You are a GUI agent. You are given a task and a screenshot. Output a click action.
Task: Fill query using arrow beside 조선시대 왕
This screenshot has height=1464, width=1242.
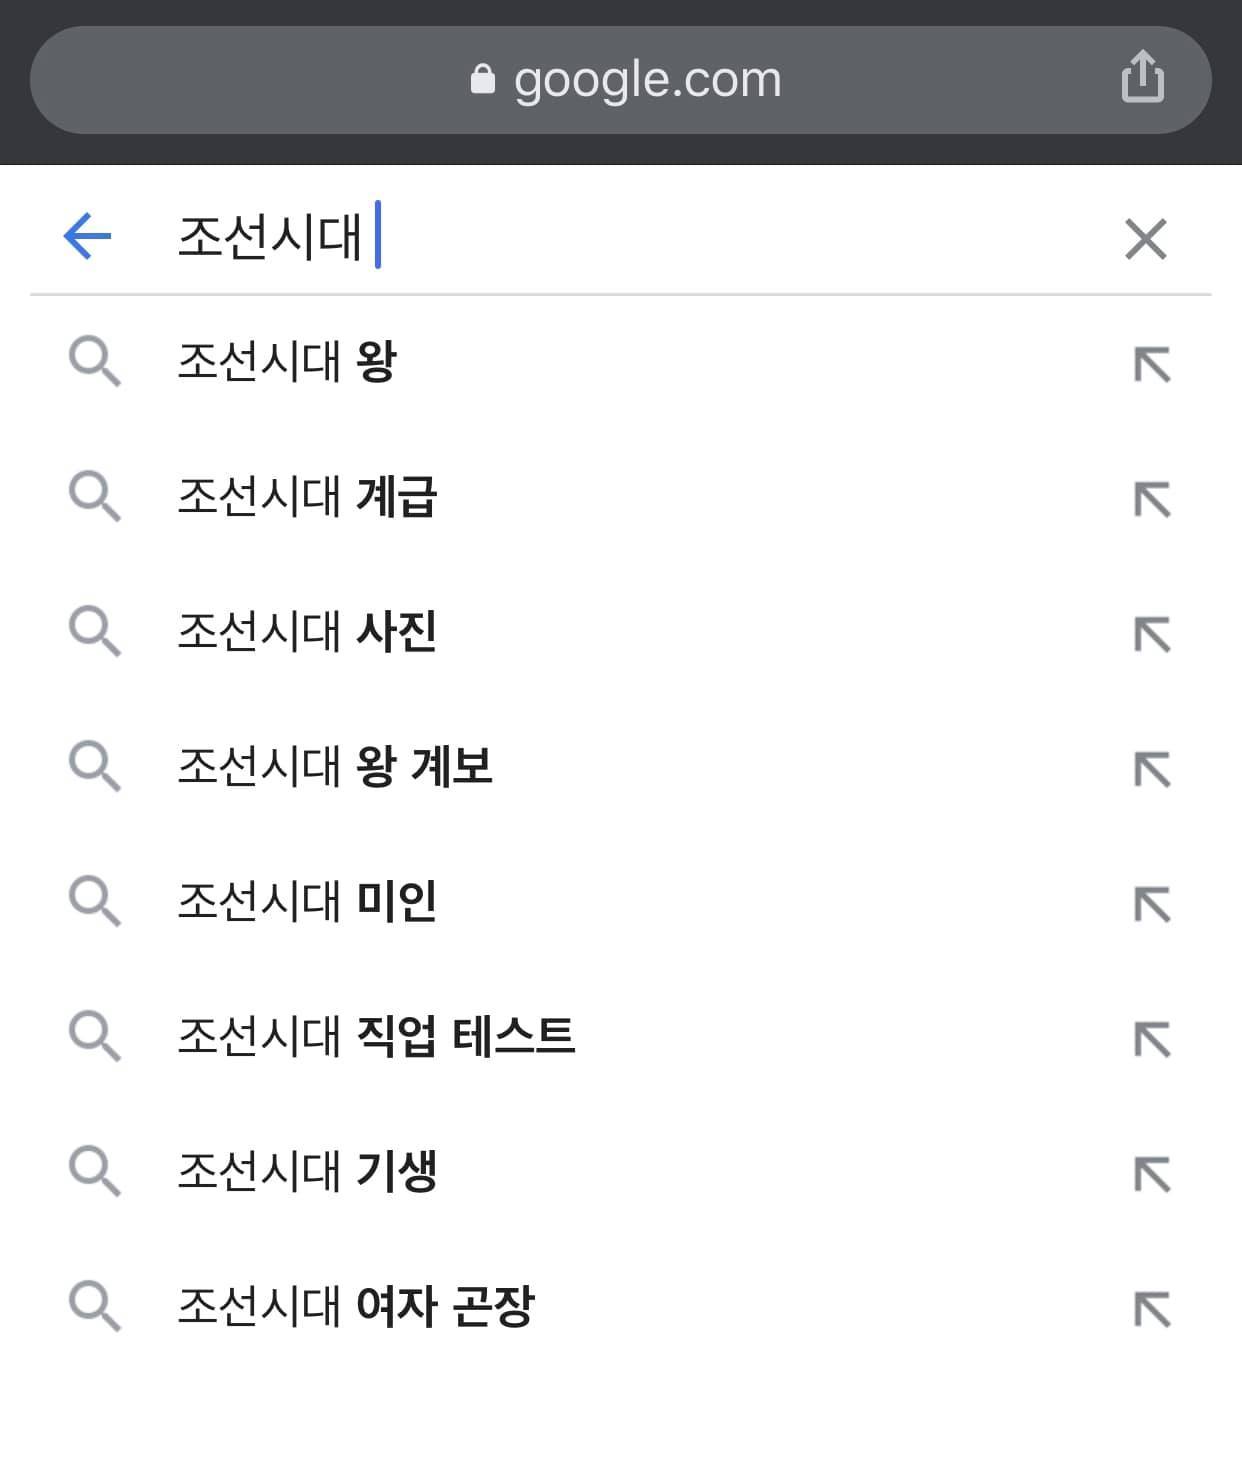tap(1151, 364)
